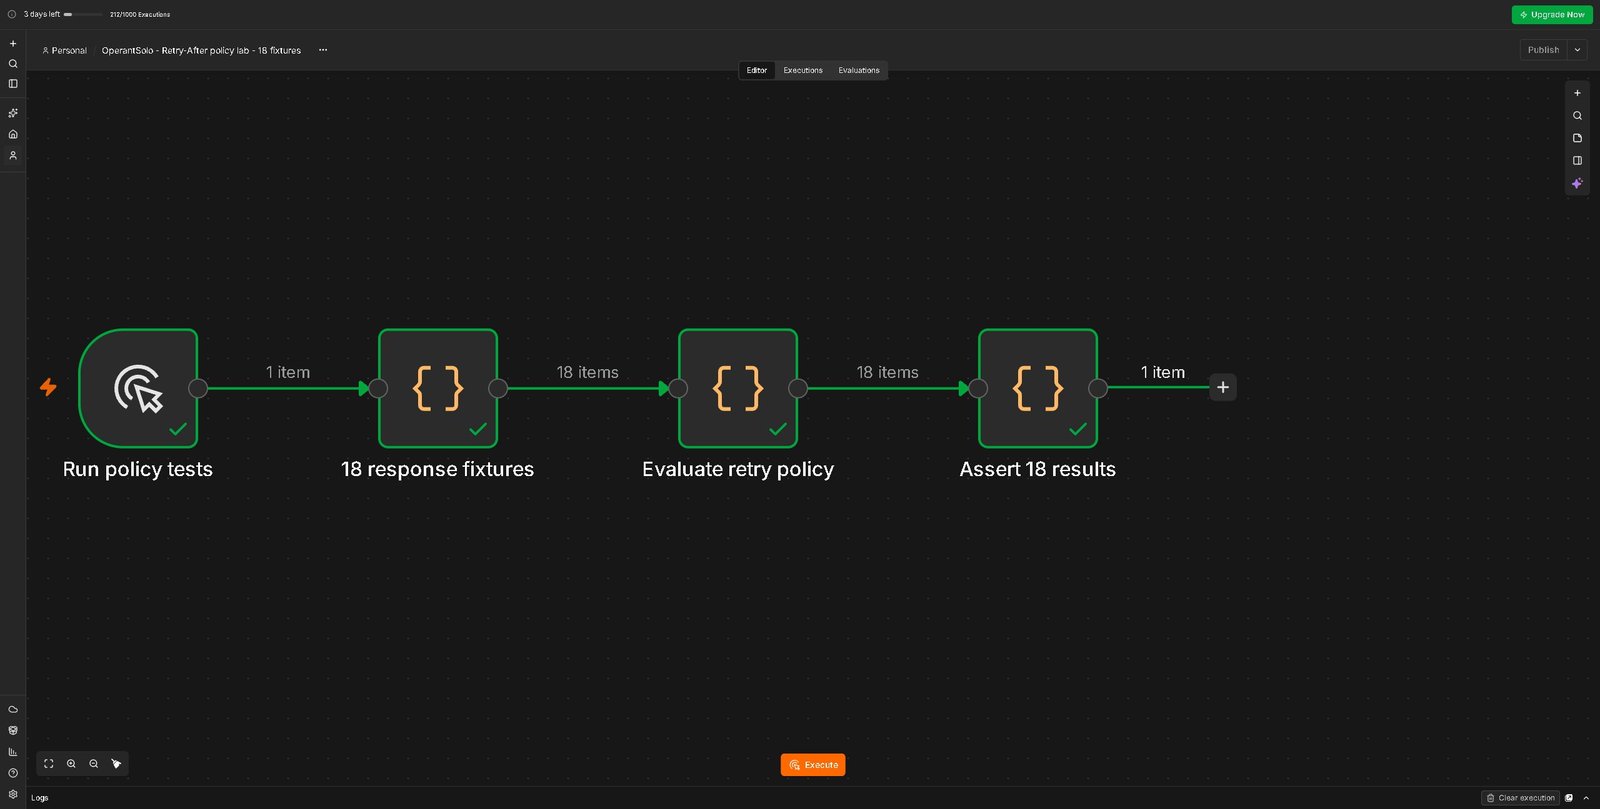Zoom out on the canvas

[x=93, y=764]
